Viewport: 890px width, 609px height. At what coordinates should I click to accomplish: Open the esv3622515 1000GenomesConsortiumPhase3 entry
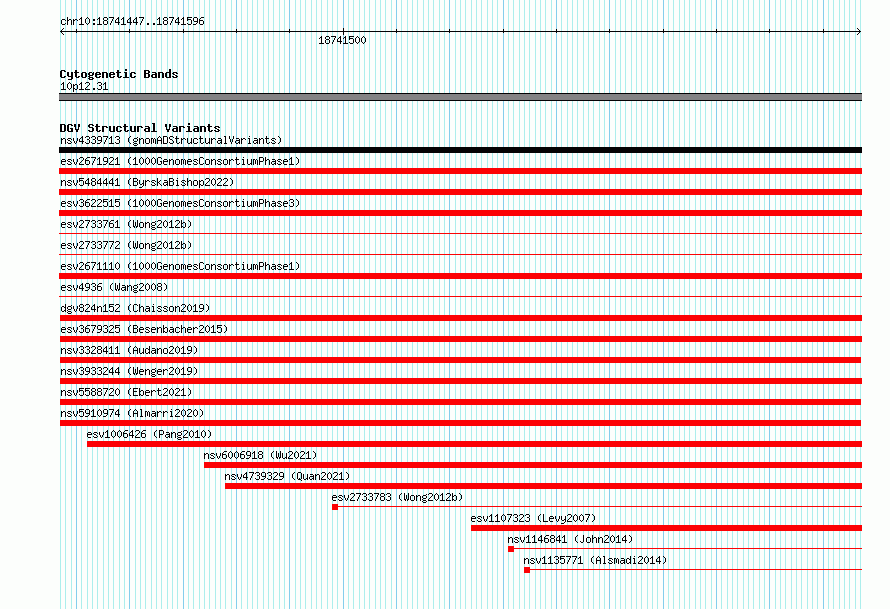180,203
